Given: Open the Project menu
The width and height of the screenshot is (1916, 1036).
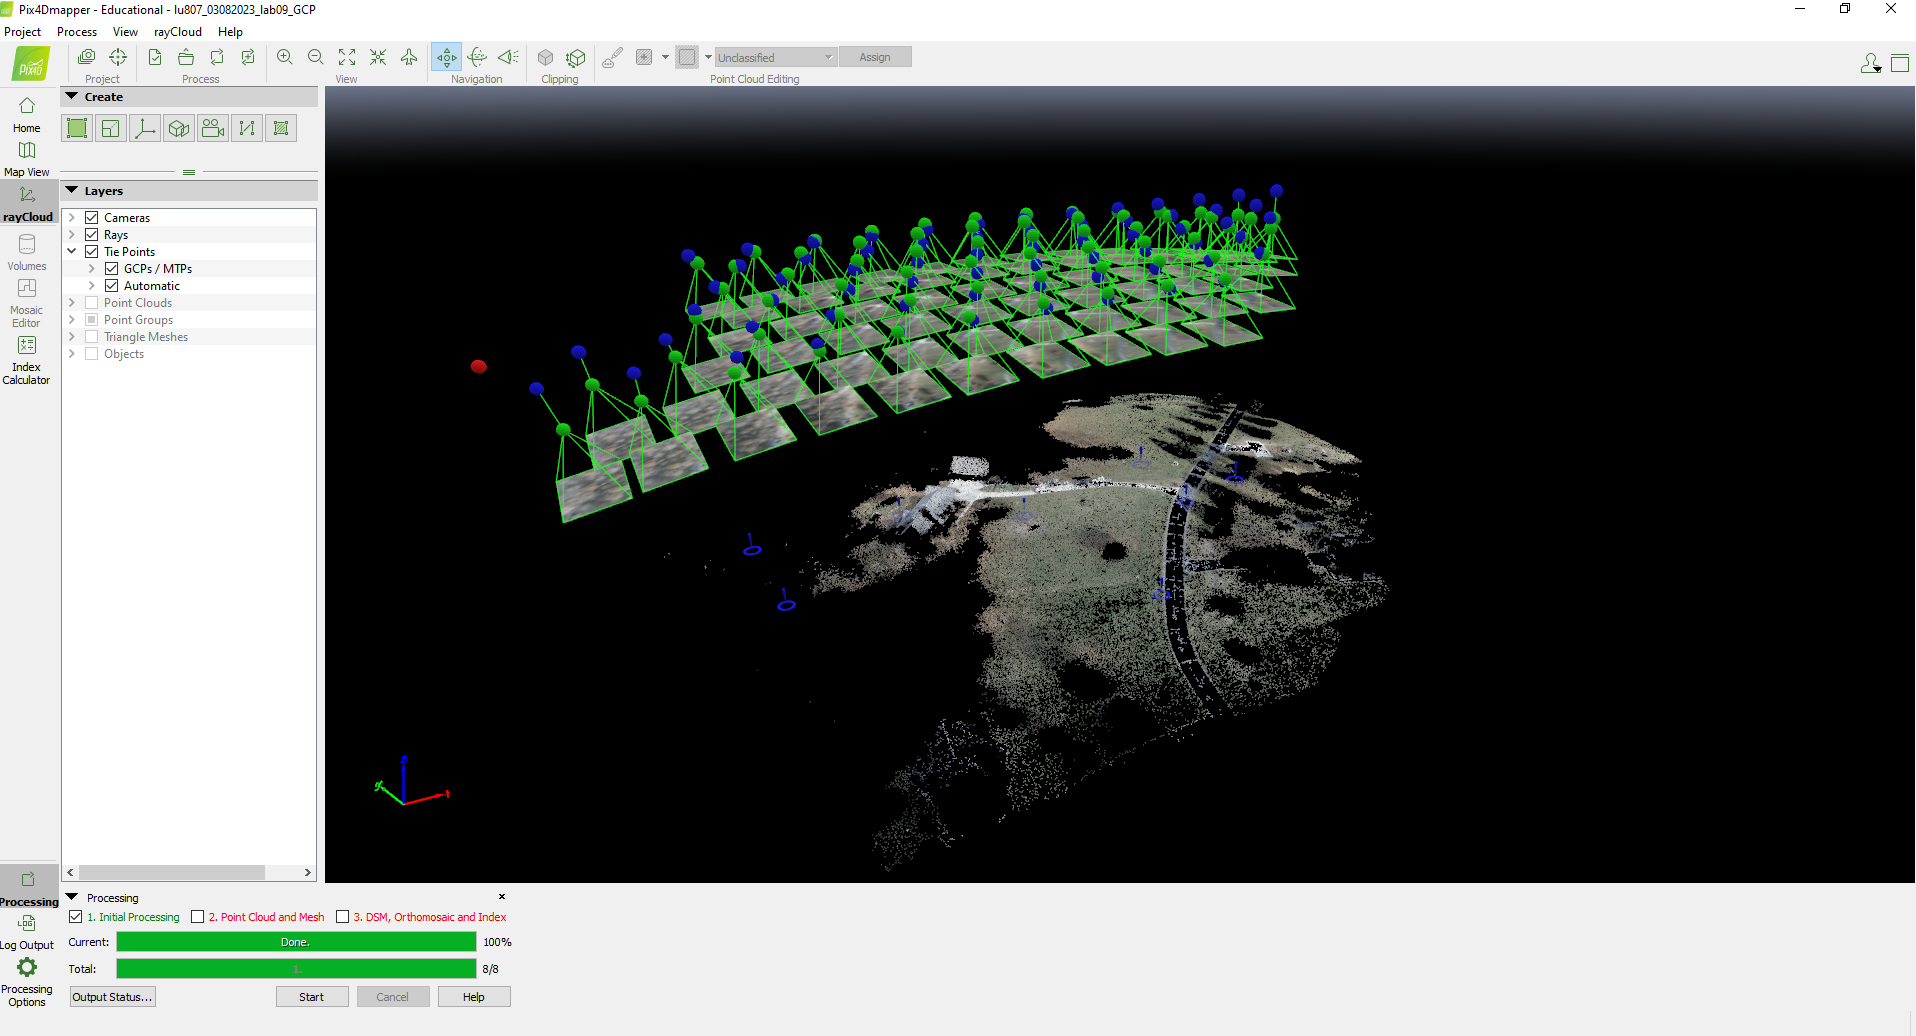Looking at the screenshot, I should click(23, 32).
